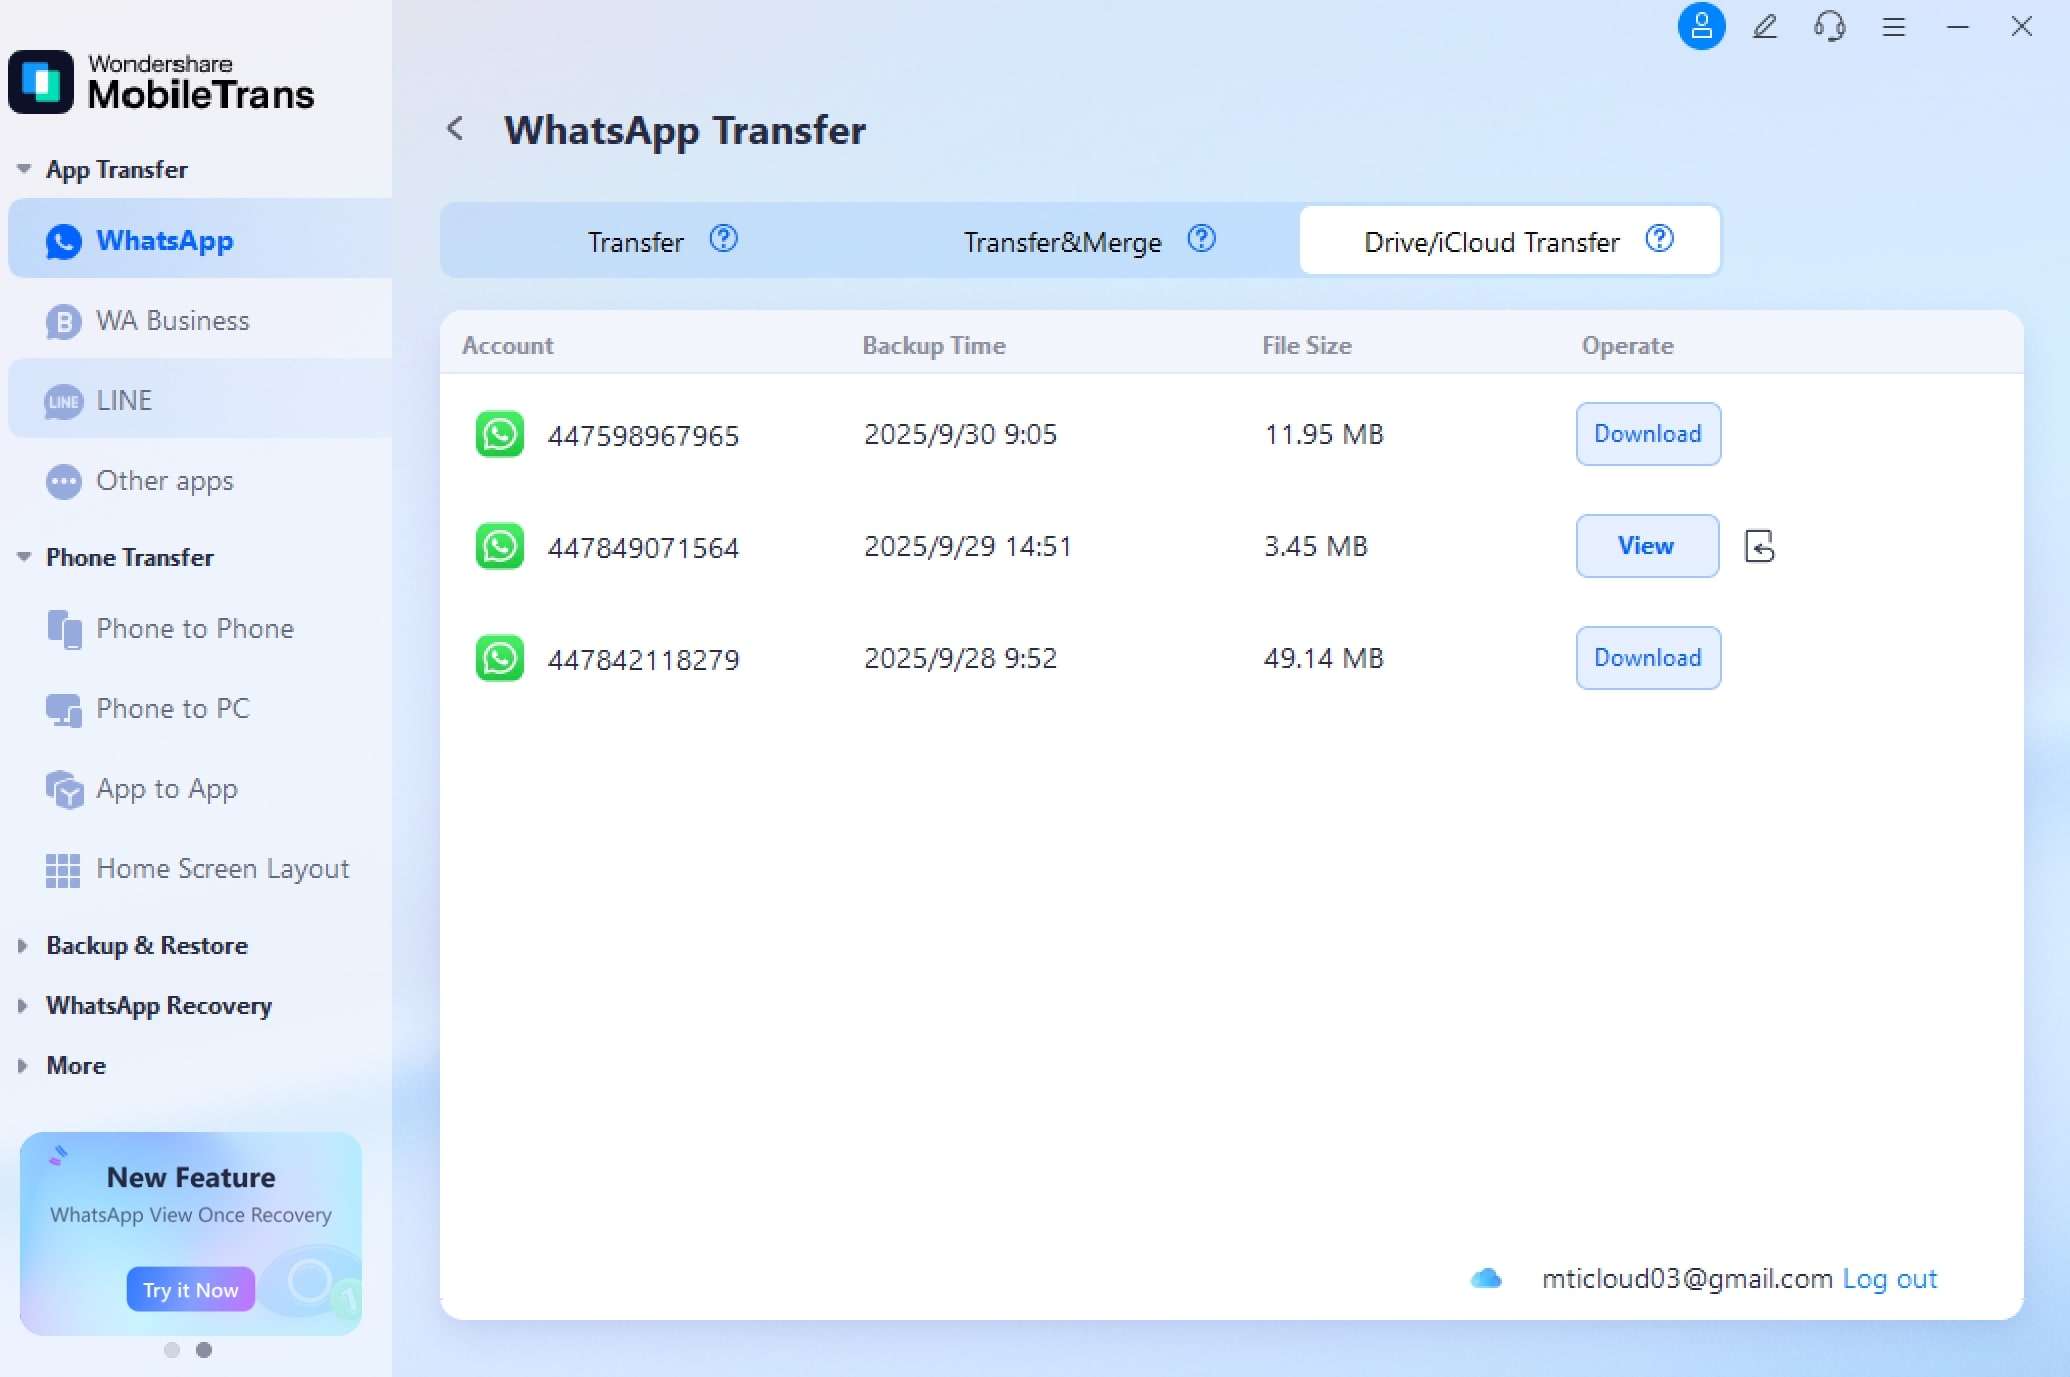Open Phone to PC feature
Image resolution: width=2070 pixels, height=1377 pixels.
(x=172, y=708)
